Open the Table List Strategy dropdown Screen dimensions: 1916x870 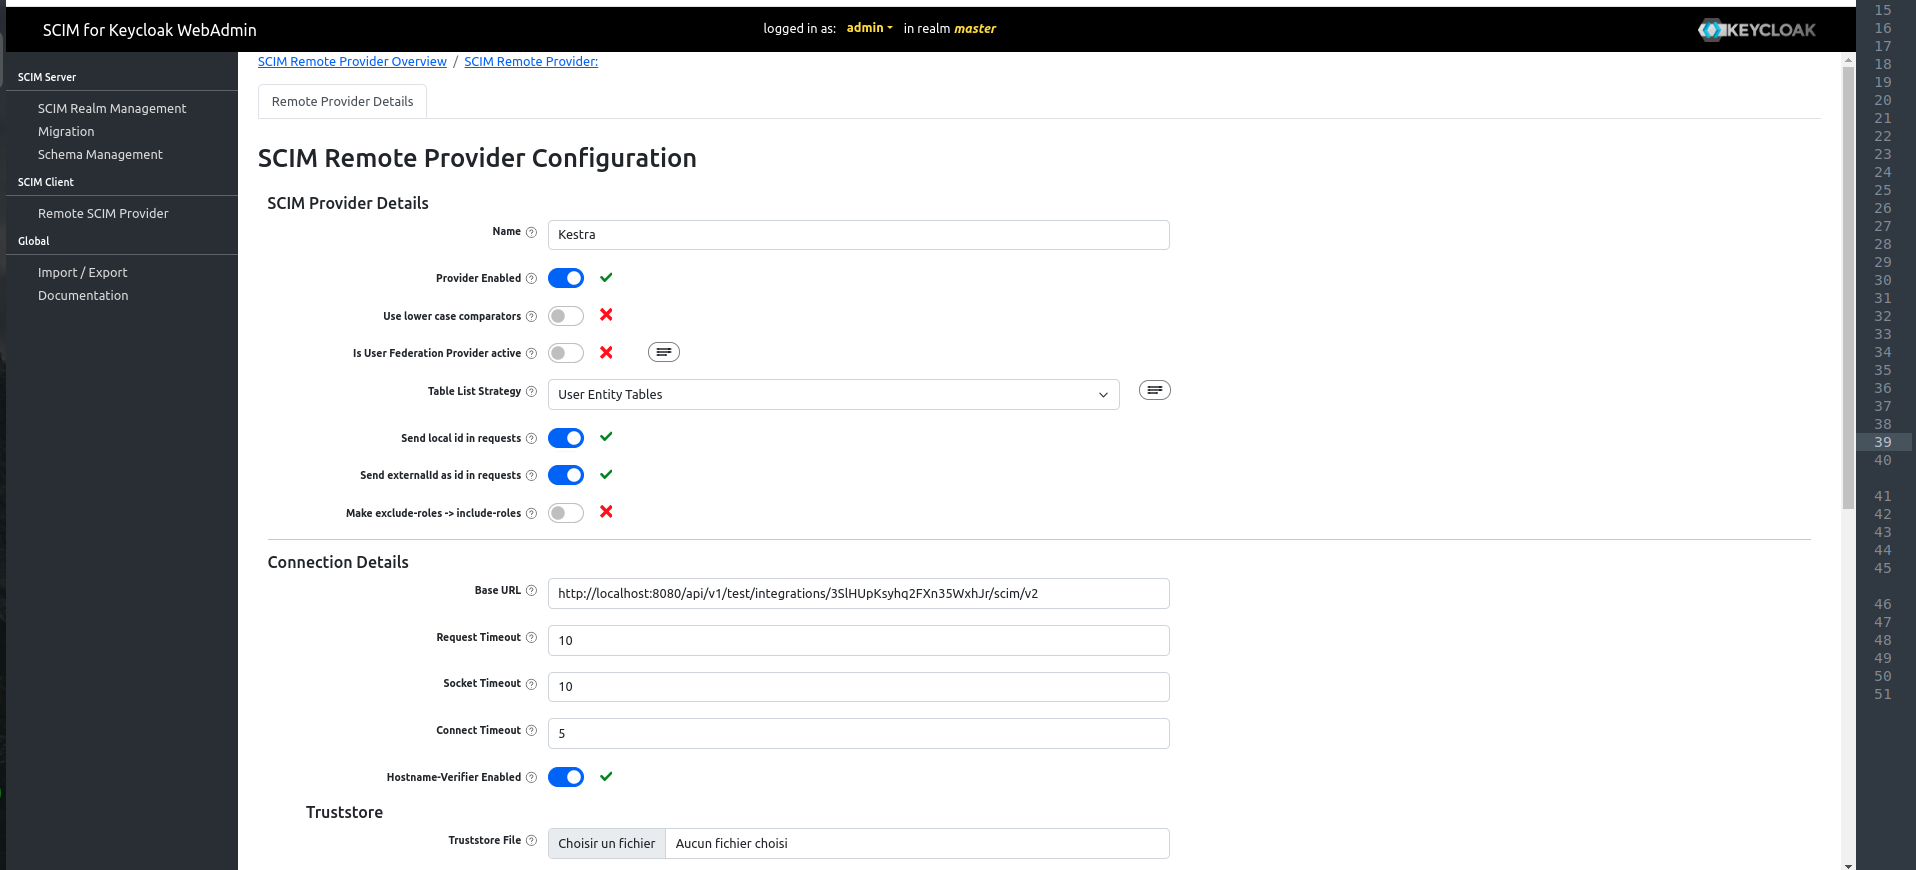click(833, 395)
